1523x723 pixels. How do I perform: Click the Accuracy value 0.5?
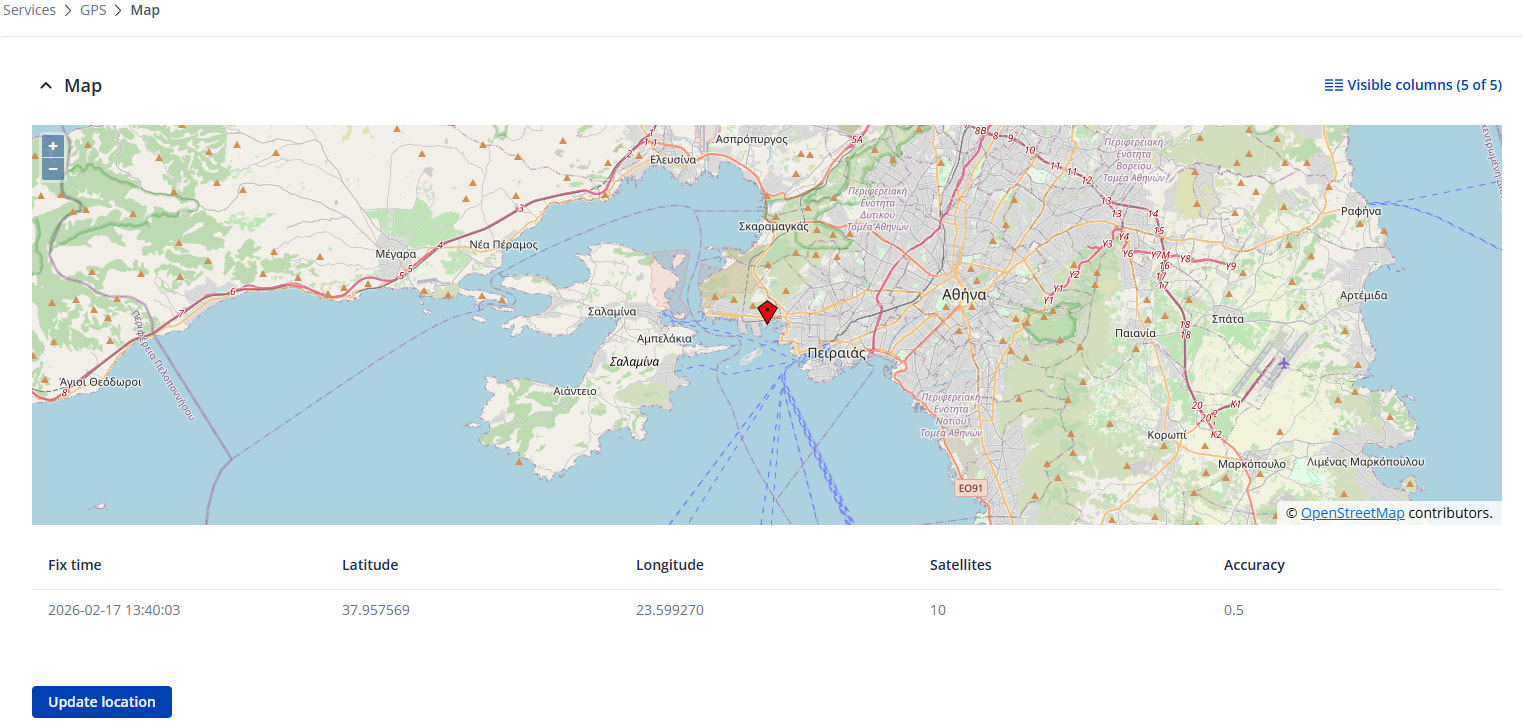click(x=1233, y=610)
